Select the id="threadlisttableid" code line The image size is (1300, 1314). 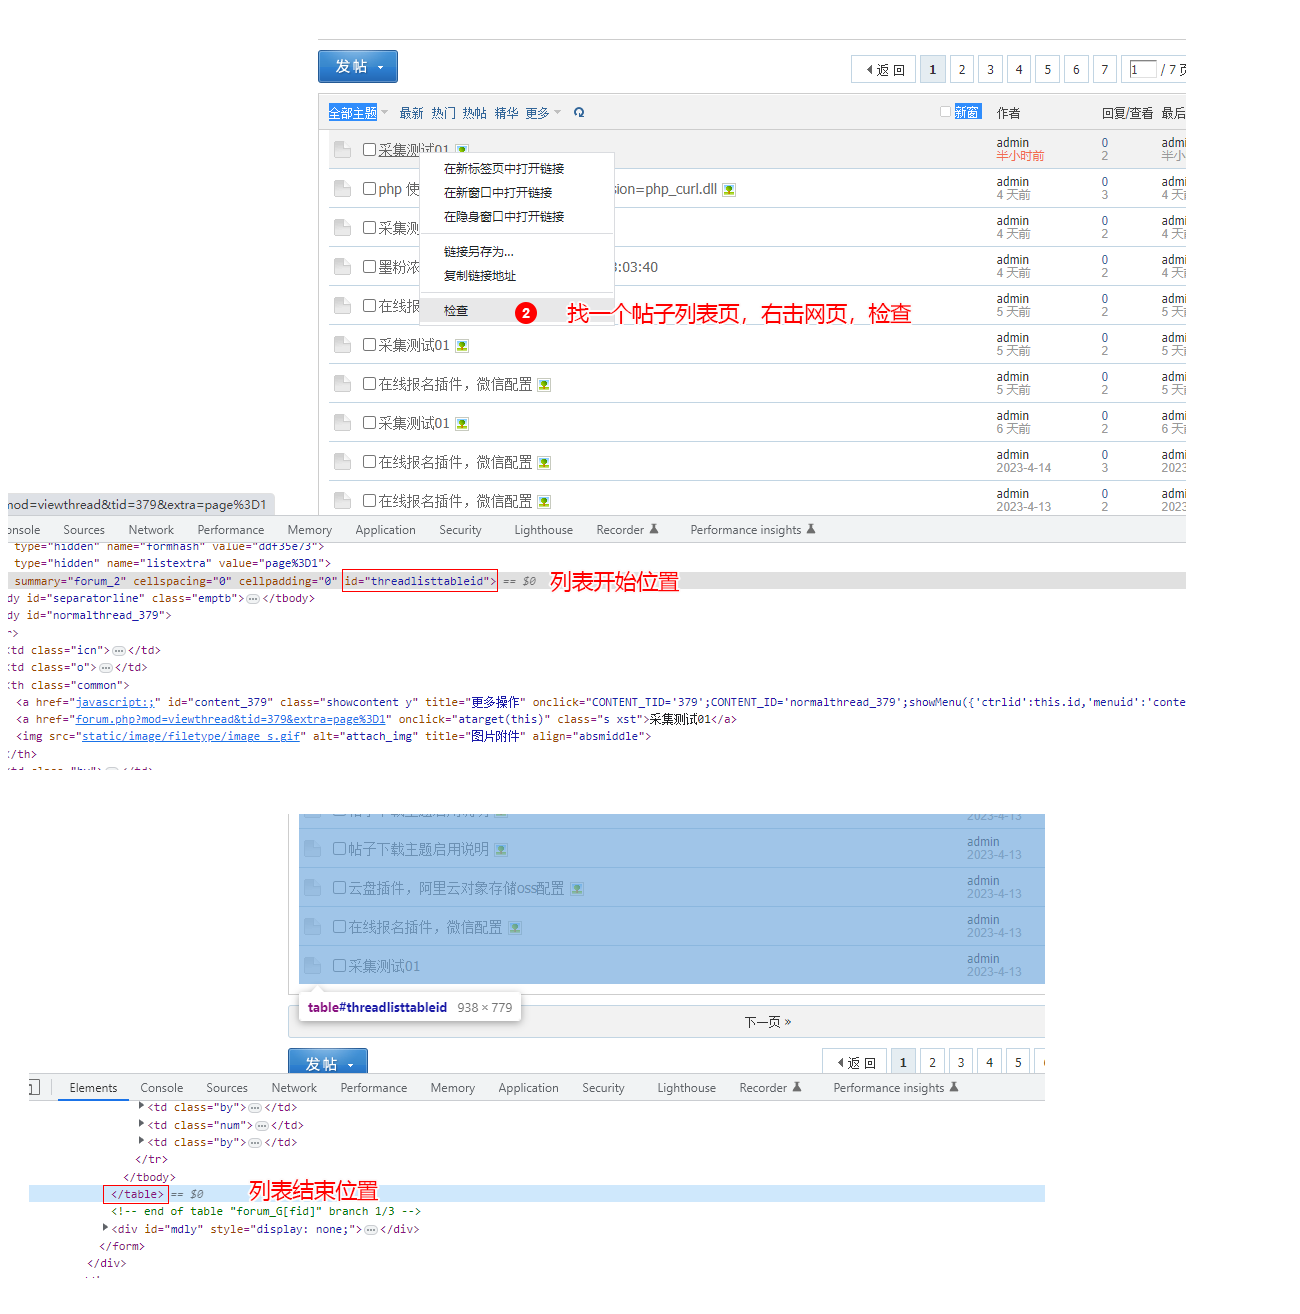(x=597, y=581)
